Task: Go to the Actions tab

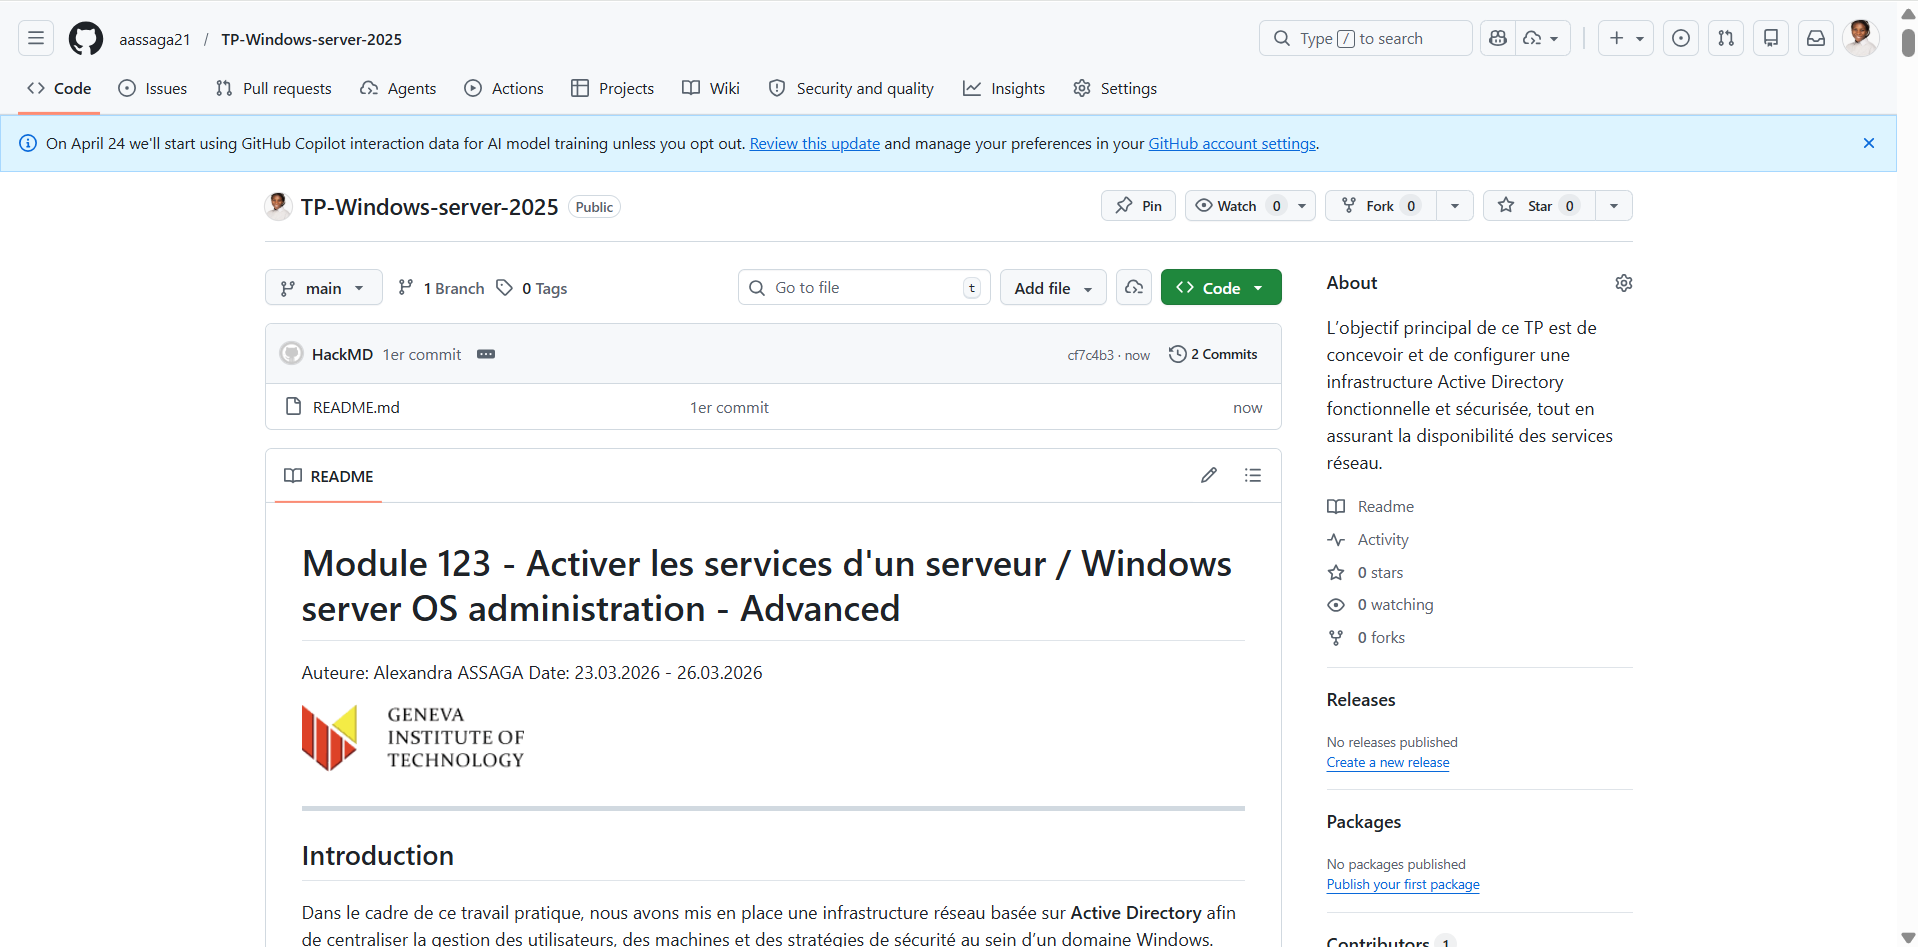Action: coord(504,88)
